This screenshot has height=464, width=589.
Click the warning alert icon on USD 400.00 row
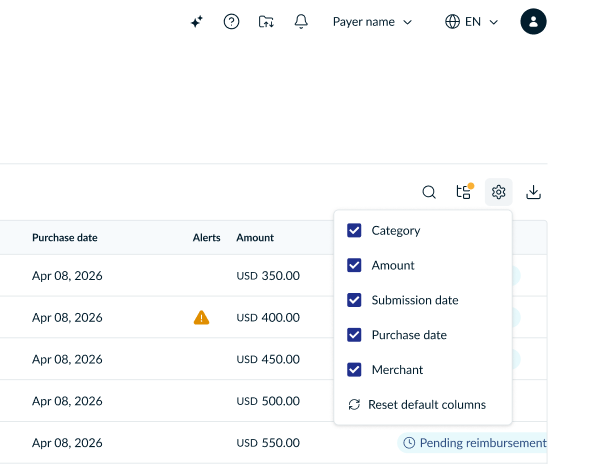pos(201,317)
